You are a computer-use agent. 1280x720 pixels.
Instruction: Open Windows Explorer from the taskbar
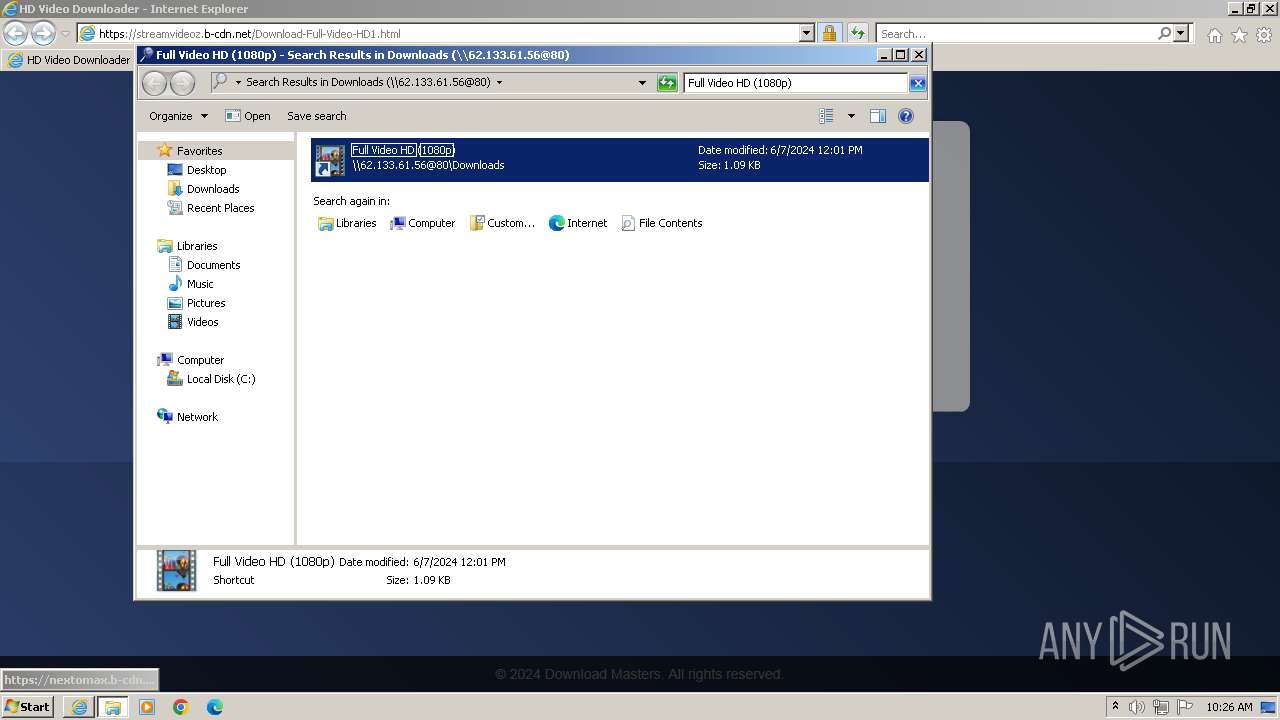[x=112, y=707]
